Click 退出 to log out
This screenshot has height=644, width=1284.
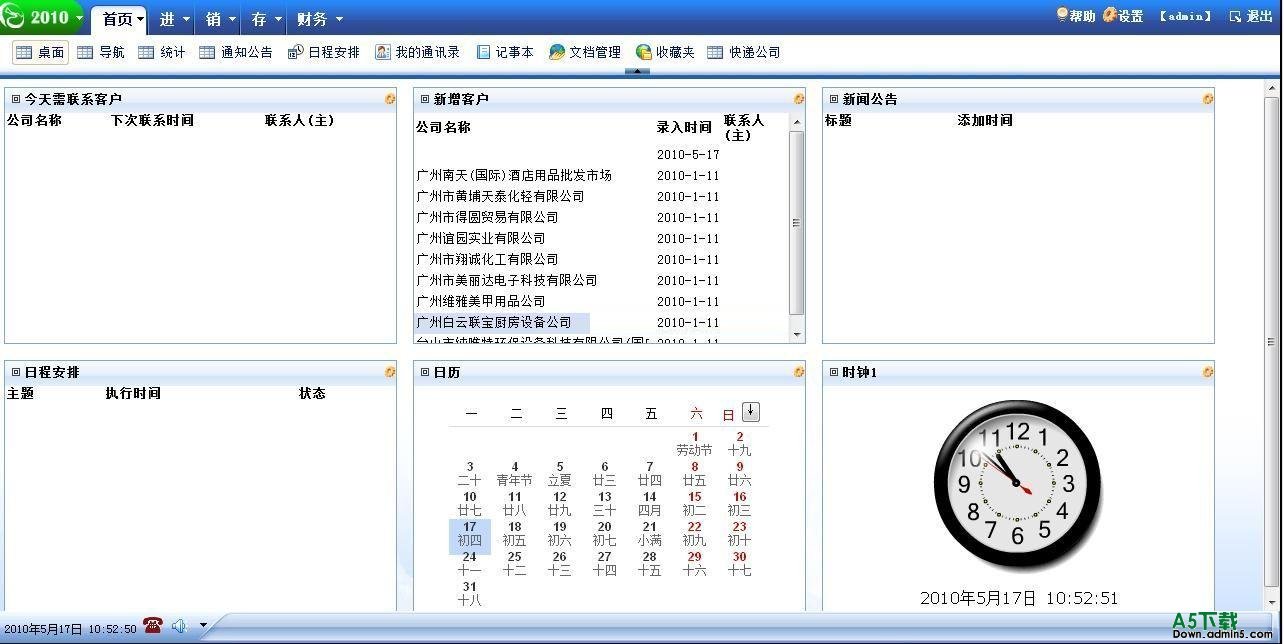[1251, 16]
